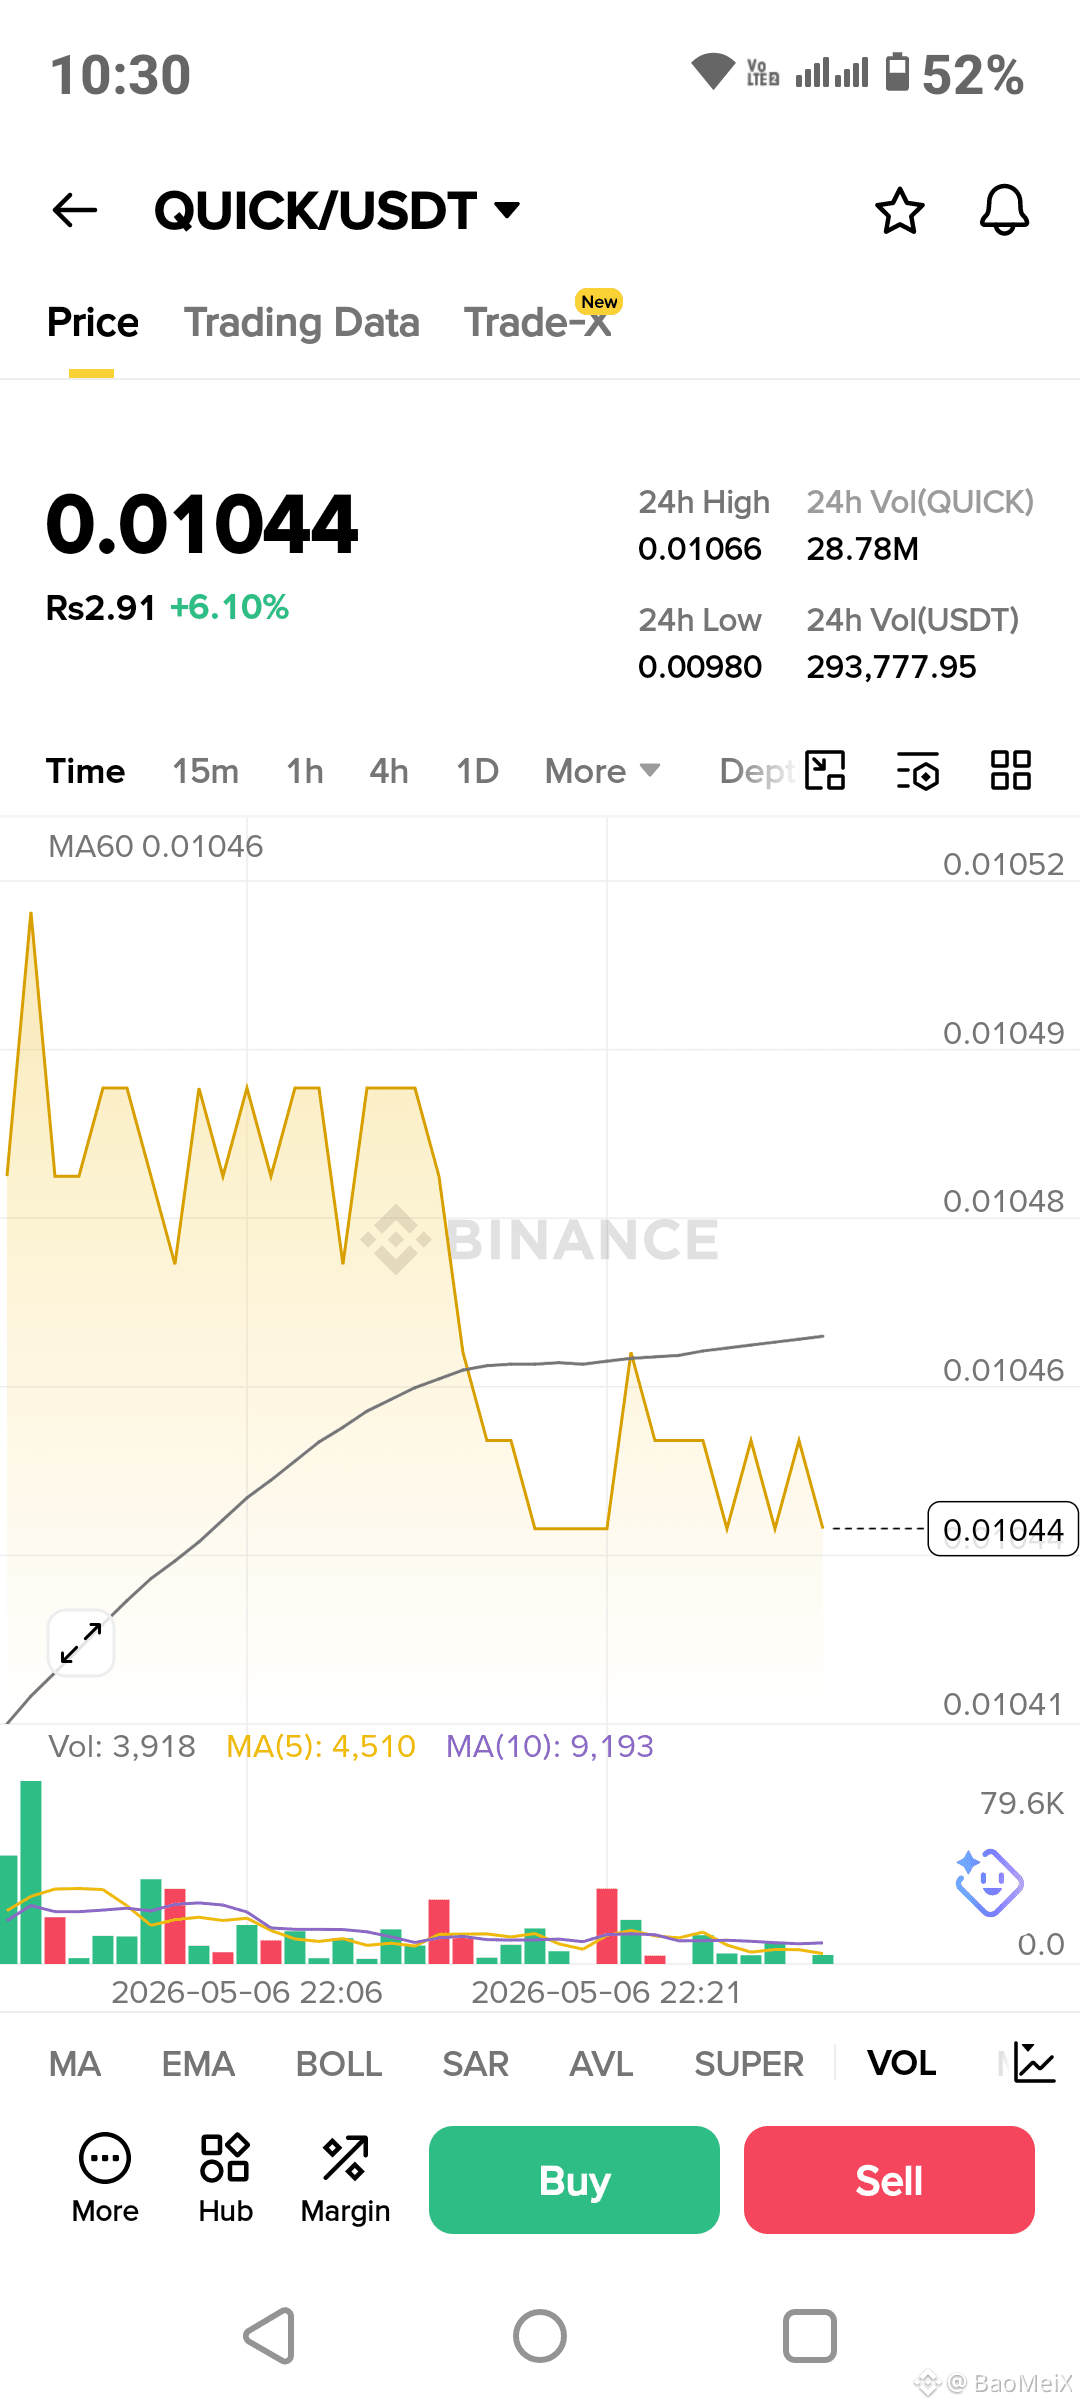Expand the More timeframes dropdown

point(602,771)
